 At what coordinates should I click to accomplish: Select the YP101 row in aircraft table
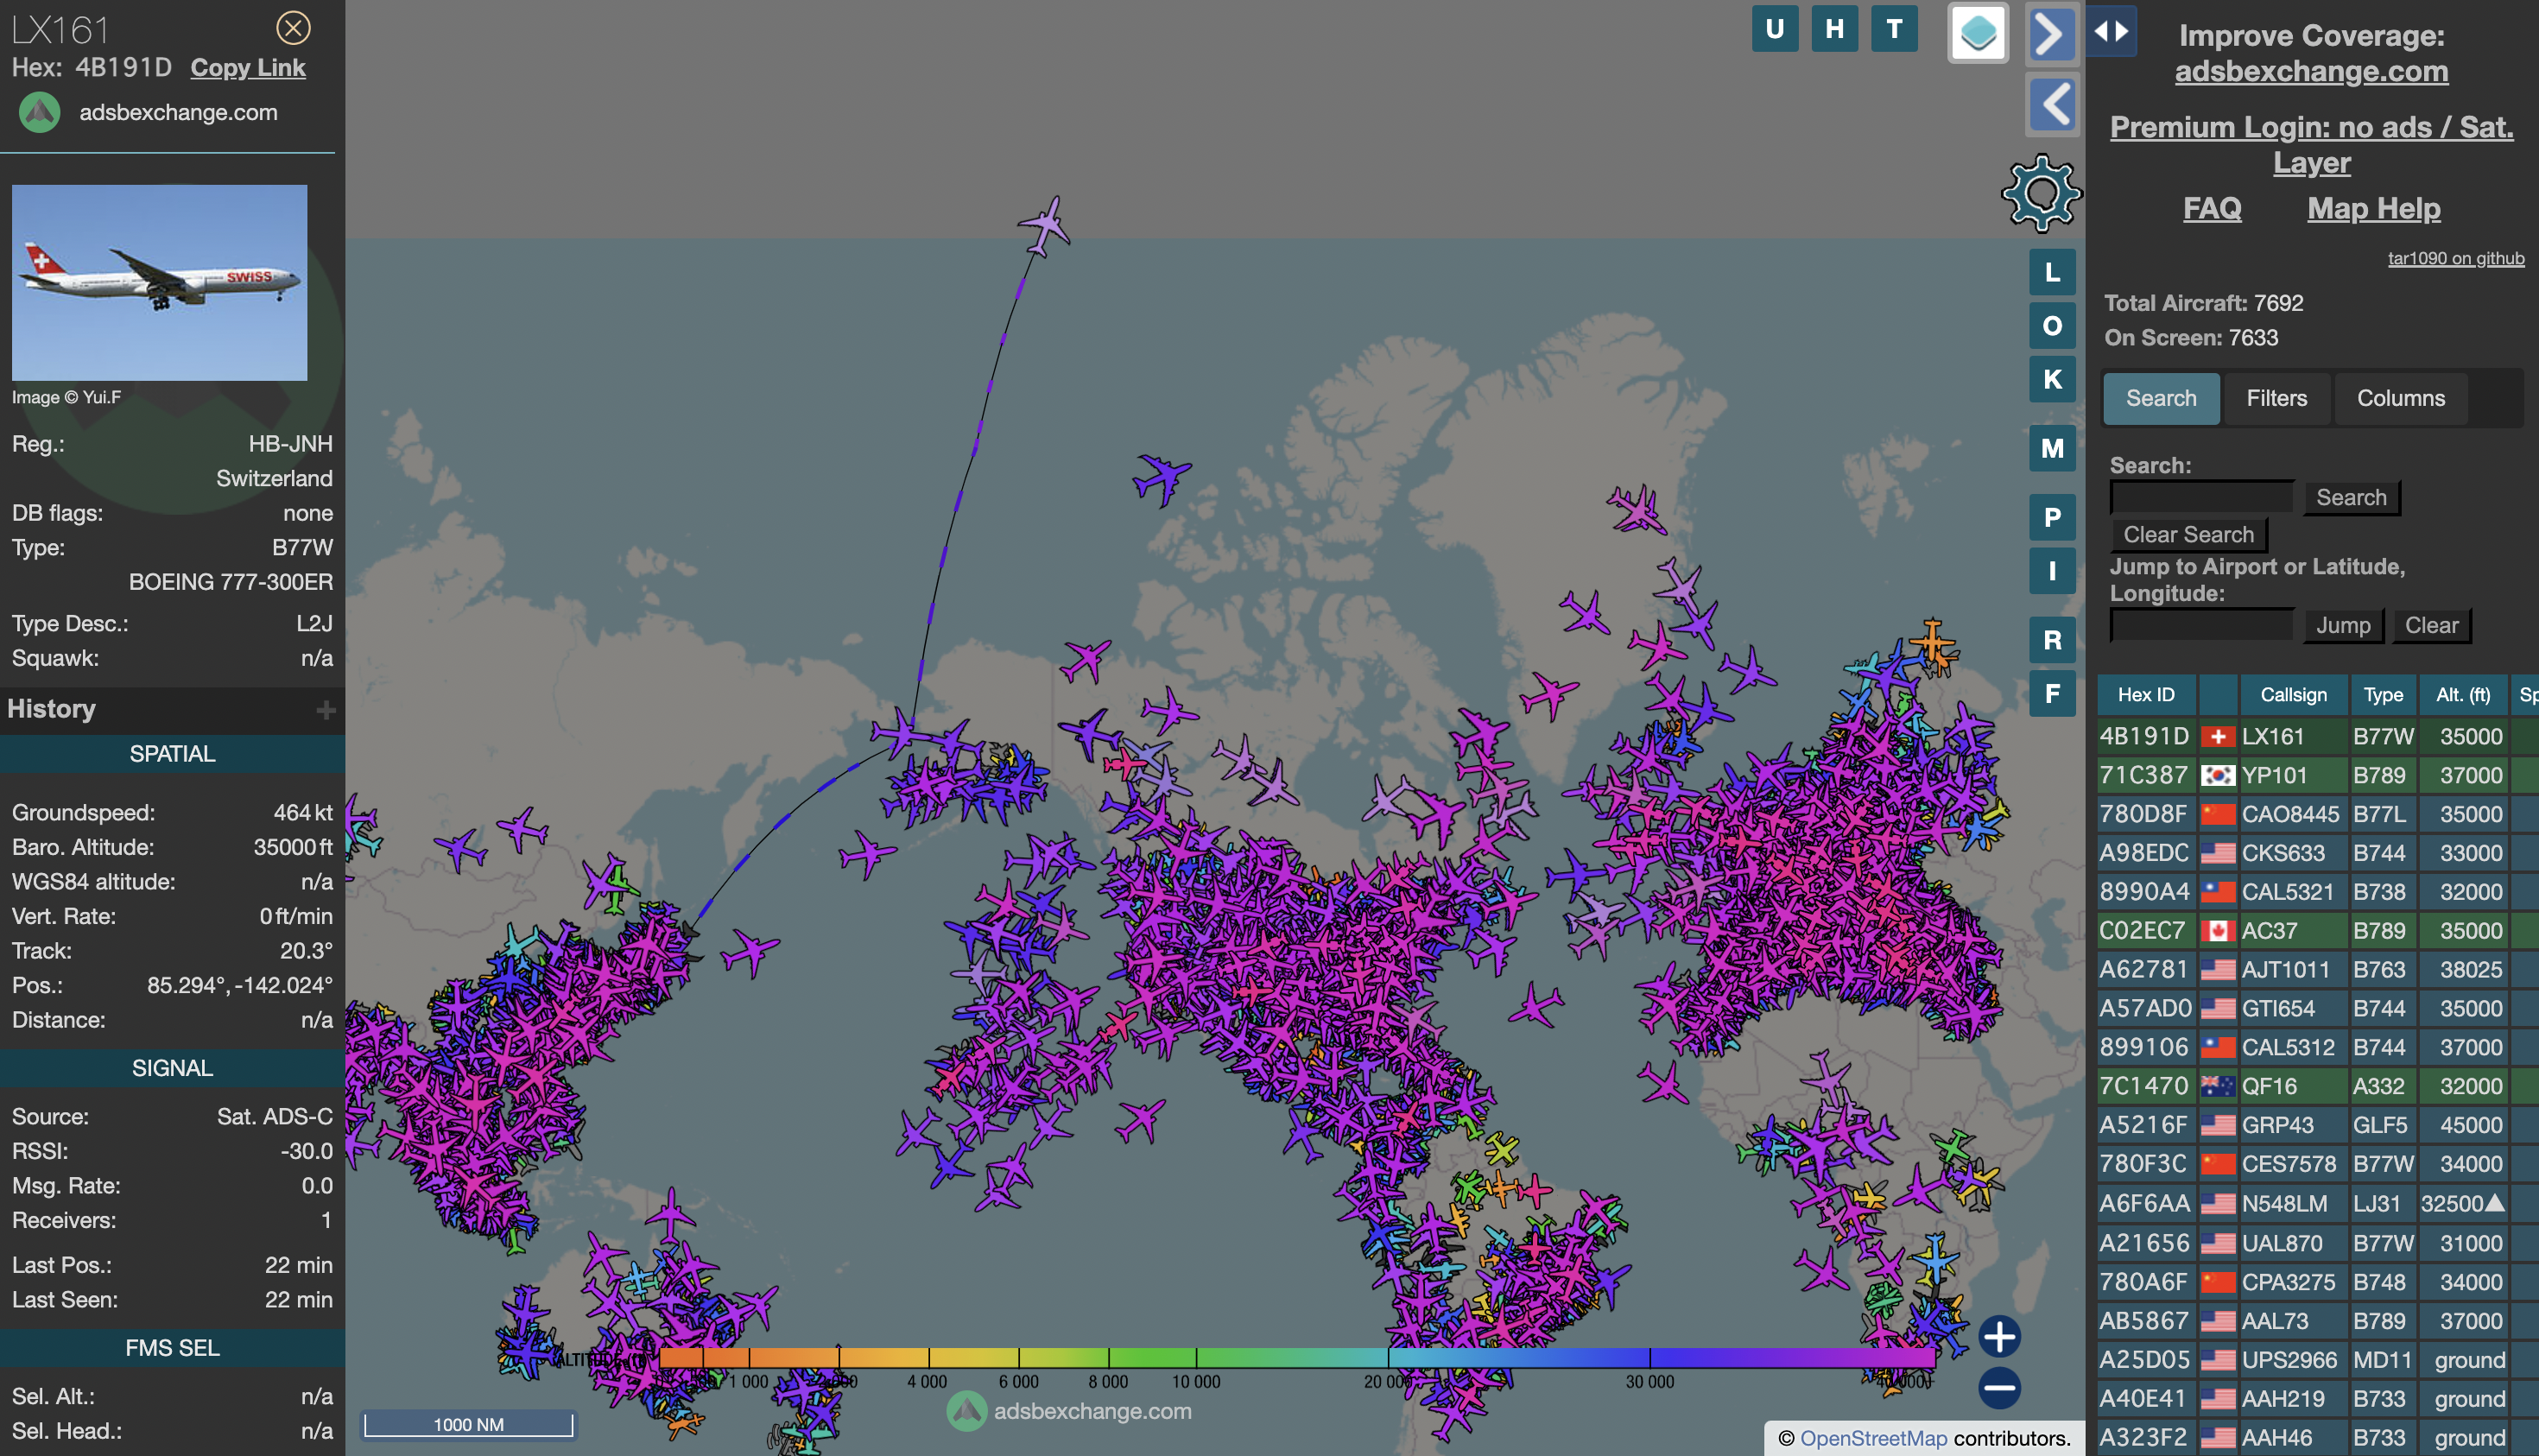coord(2317,776)
